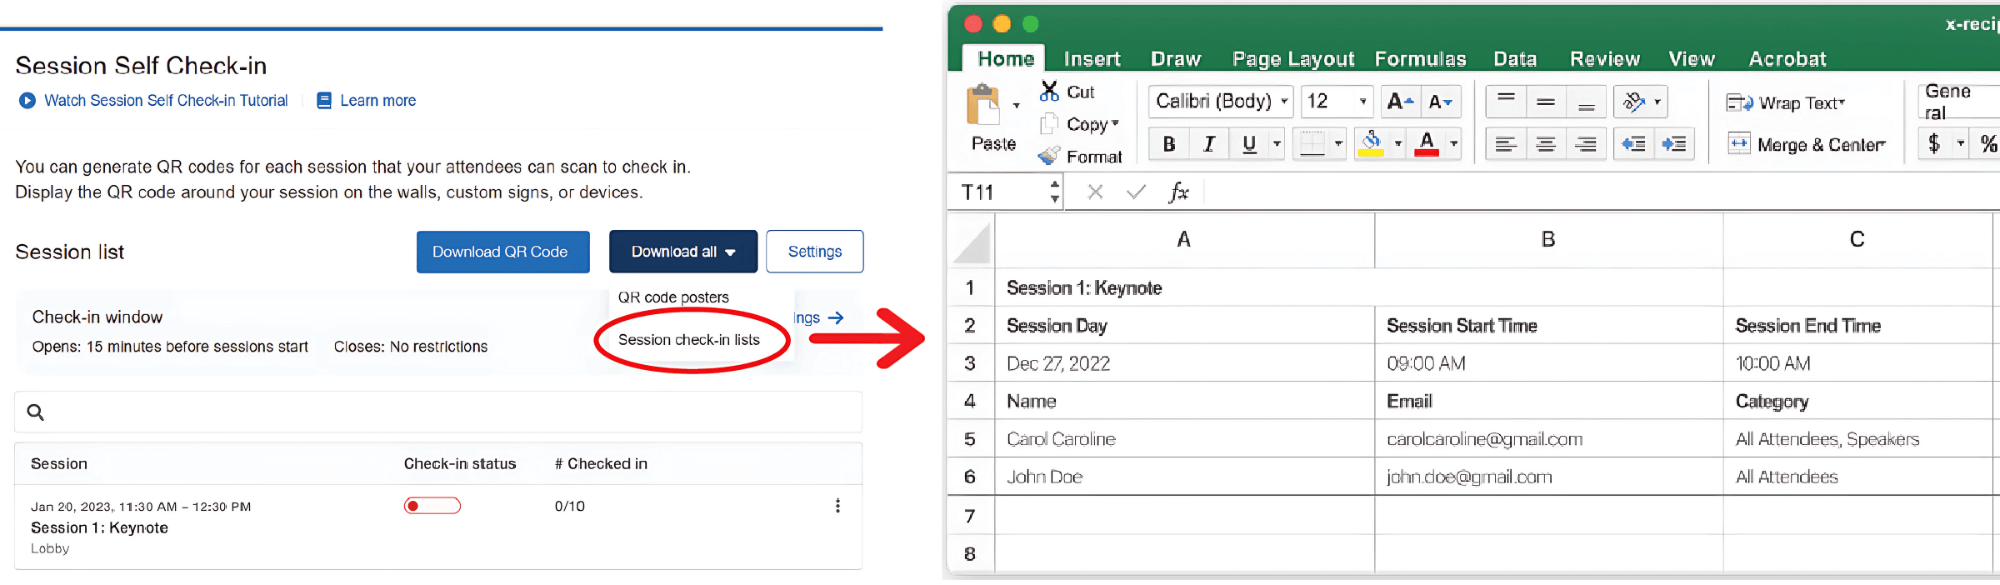Open the Watch Session Self Check-in Tutorial link
Screen dimensions: 2000x585
166,101
